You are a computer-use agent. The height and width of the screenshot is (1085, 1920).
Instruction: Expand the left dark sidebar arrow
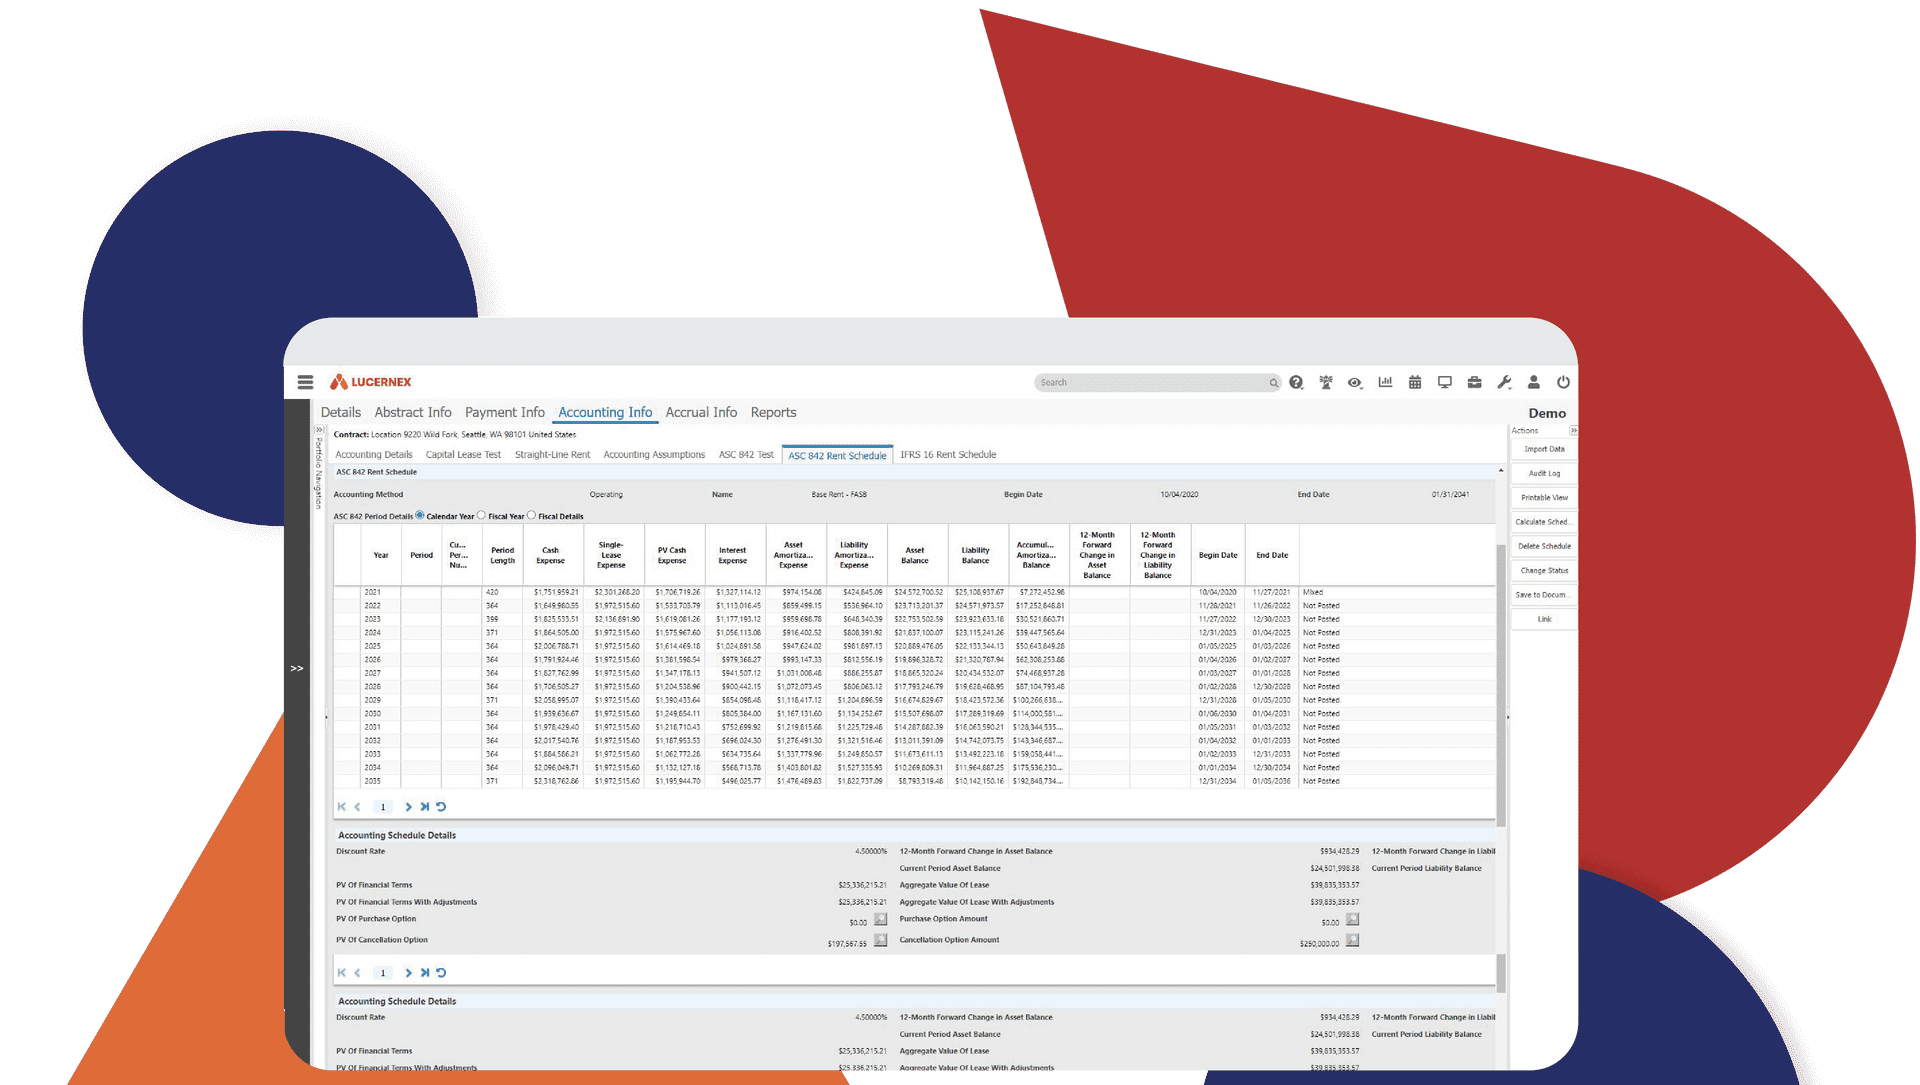pos(297,668)
